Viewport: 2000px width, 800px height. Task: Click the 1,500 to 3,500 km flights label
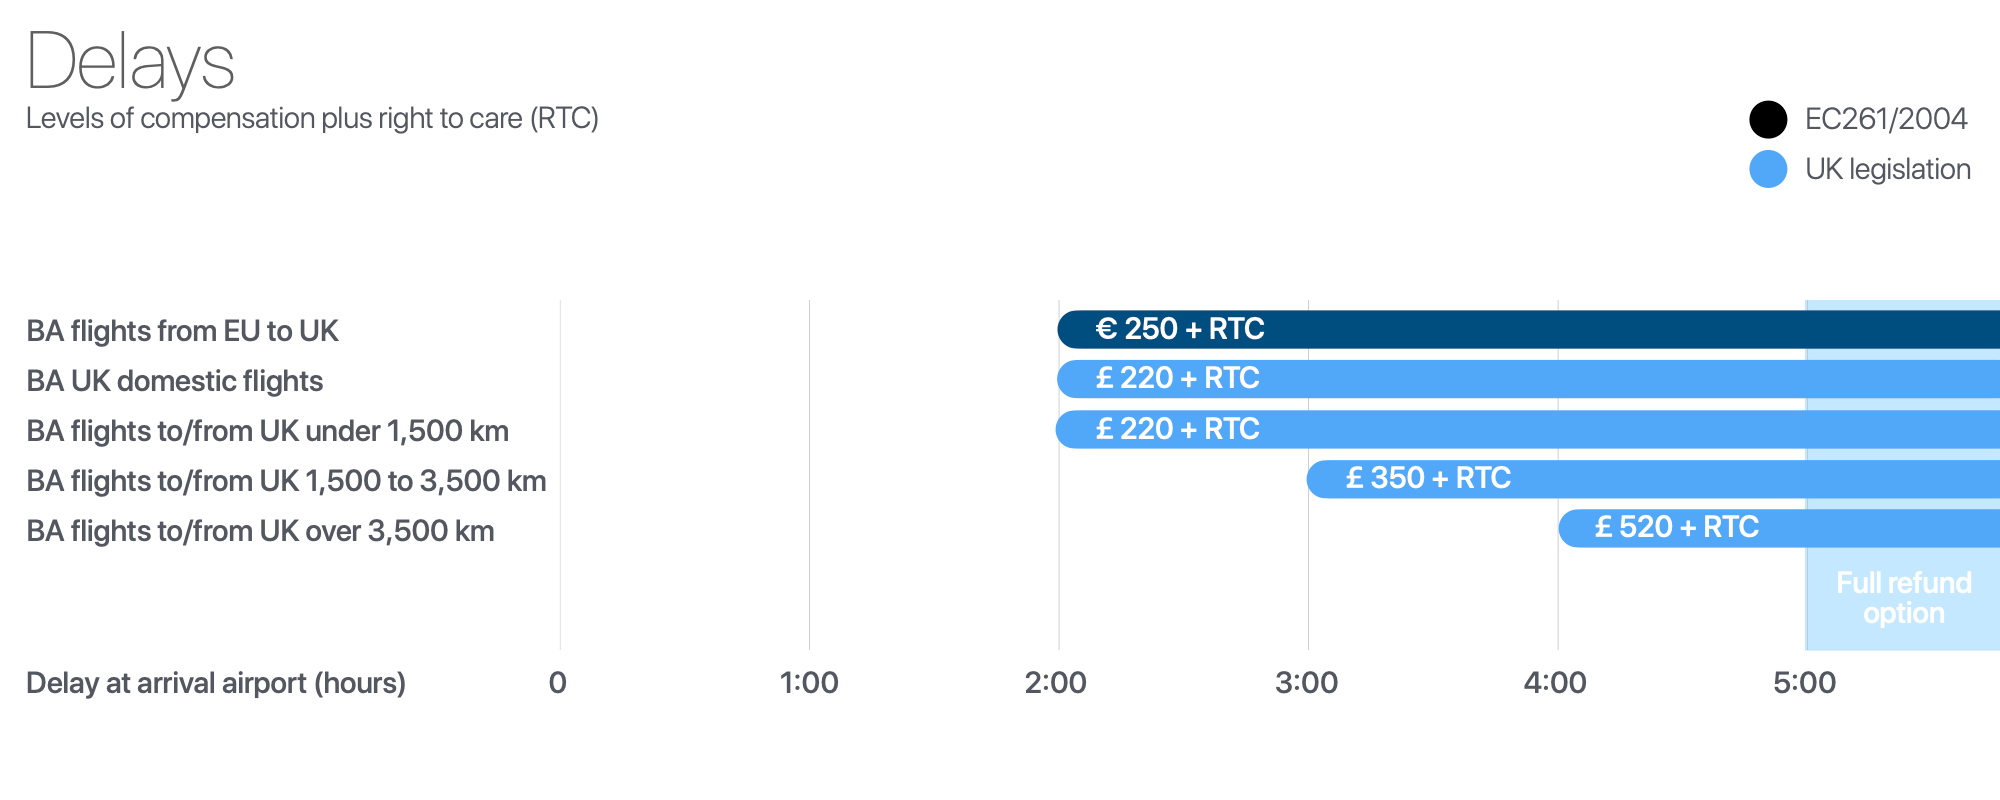[x=286, y=481]
